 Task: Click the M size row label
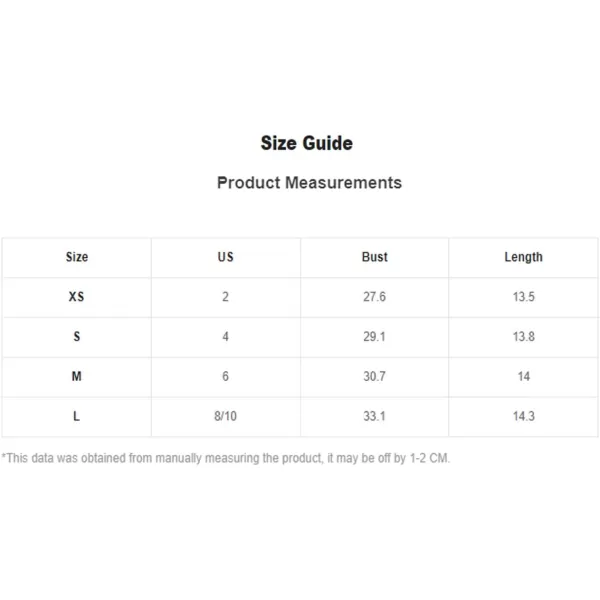[77, 376]
